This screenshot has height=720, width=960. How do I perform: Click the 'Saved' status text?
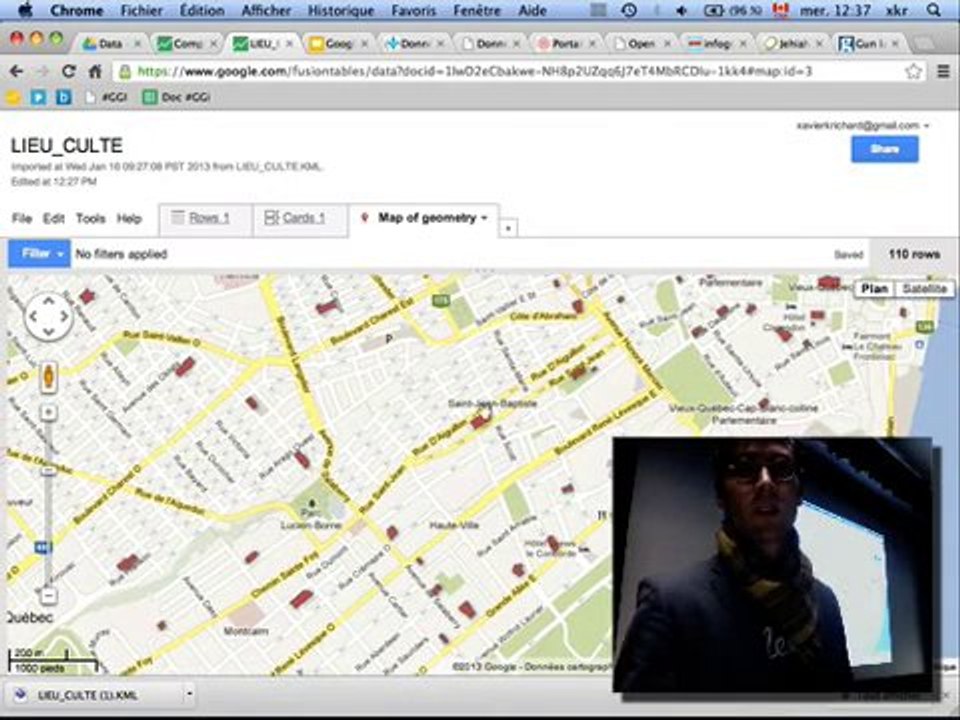pyautogui.click(x=849, y=255)
